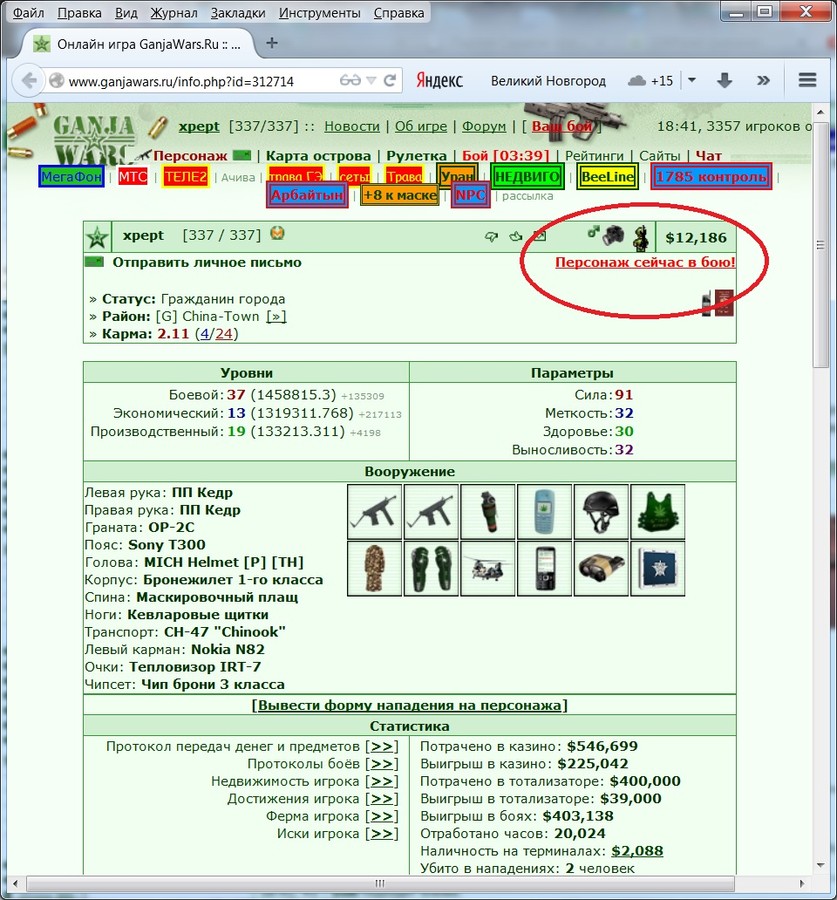Click the camera icon in character header

613,235
